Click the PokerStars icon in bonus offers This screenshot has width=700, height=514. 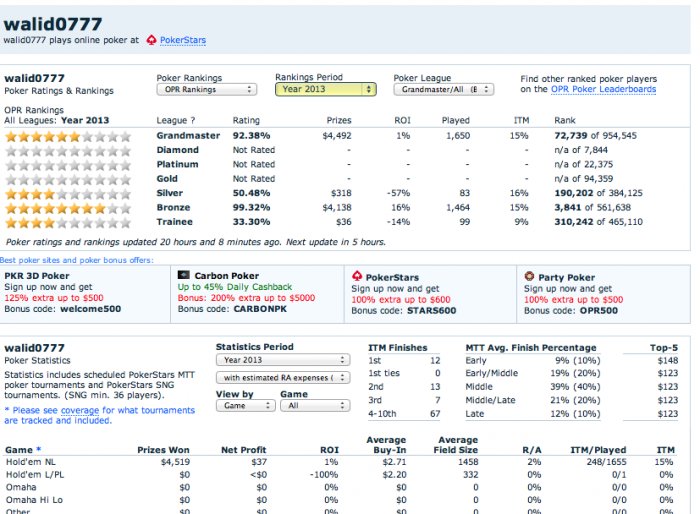tap(357, 276)
